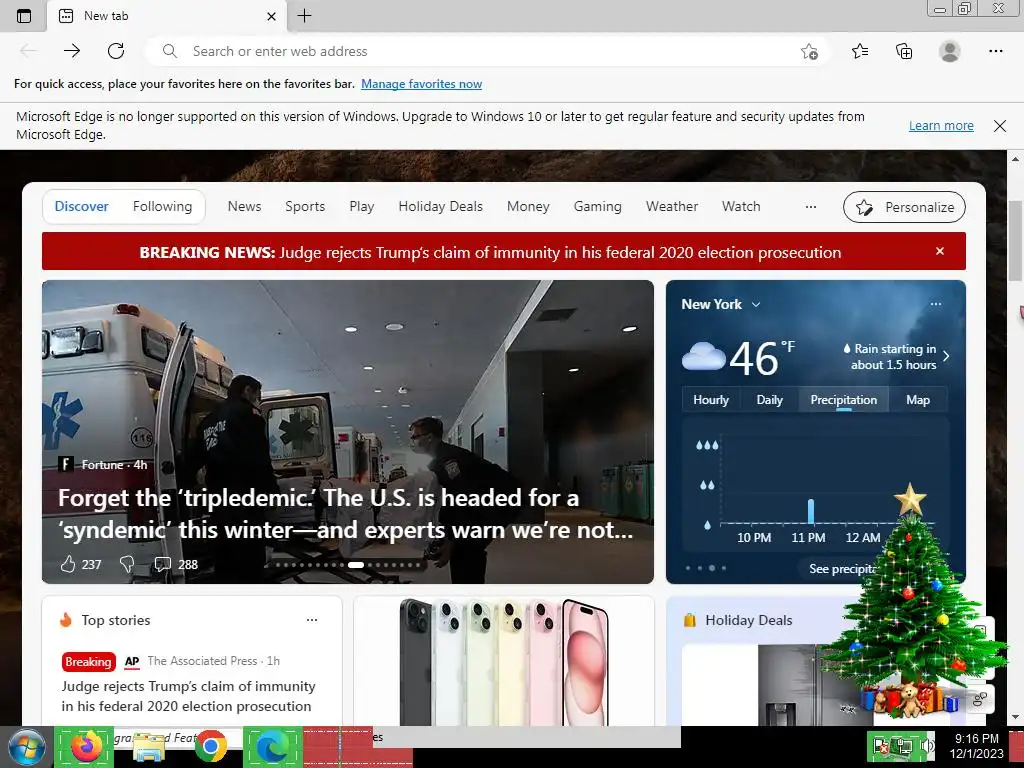Open Settings and more ellipsis menu

(995, 51)
